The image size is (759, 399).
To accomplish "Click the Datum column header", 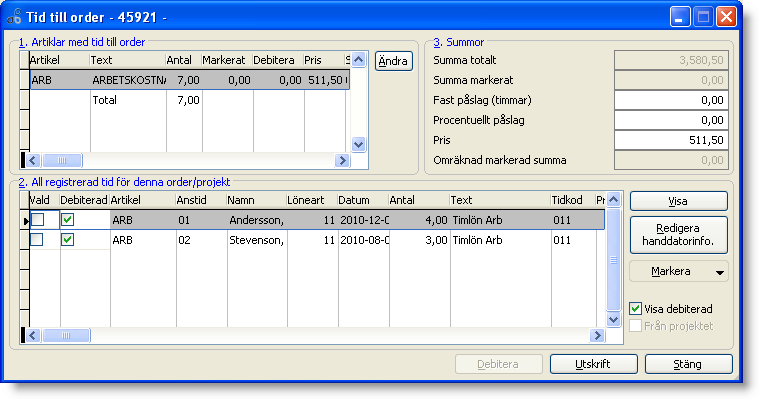I will pyautogui.click(x=363, y=200).
